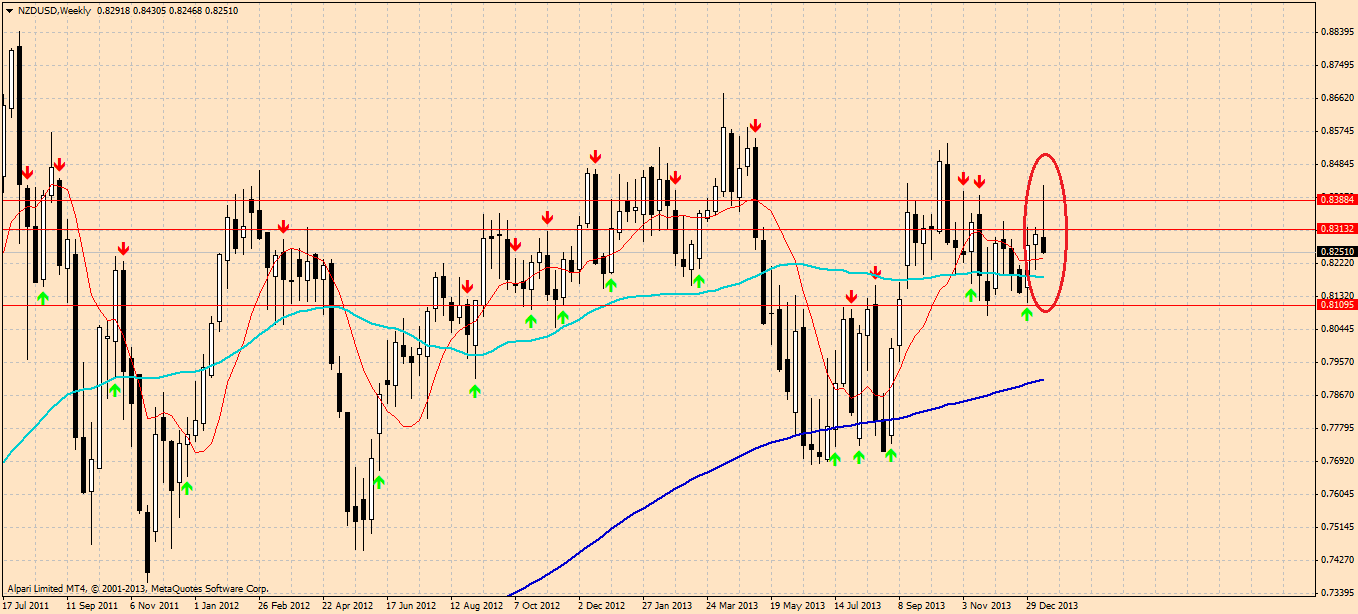Click the 1 Jan 2012 date label
This screenshot has height=614, width=1358.
click(217, 606)
